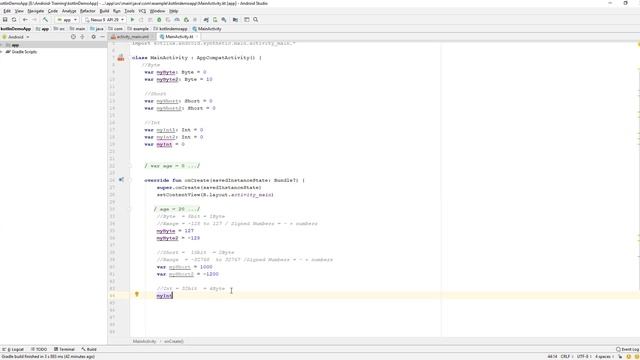Screen dimensions: 640x360
Task: Build project with the hammer icon
Action: (x=45, y=20)
